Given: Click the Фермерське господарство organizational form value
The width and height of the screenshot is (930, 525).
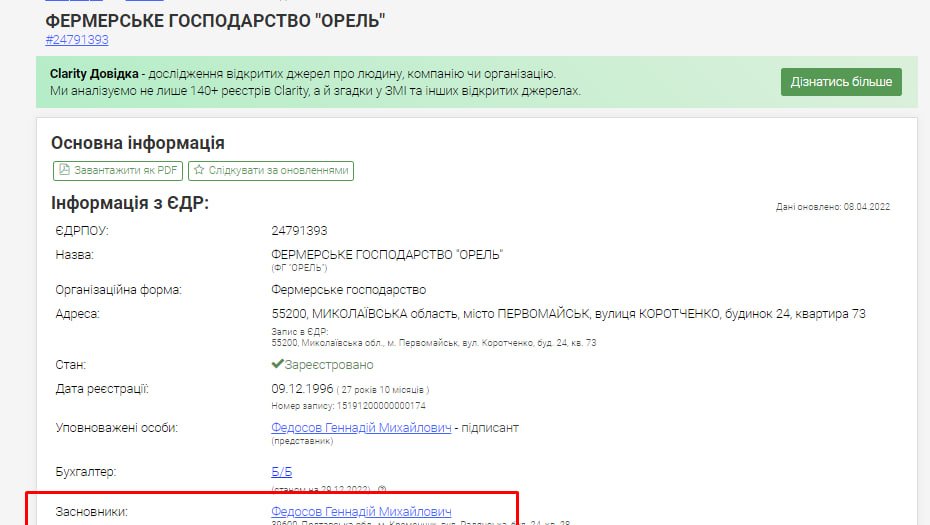Looking at the screenshot, I should [348, 290].
